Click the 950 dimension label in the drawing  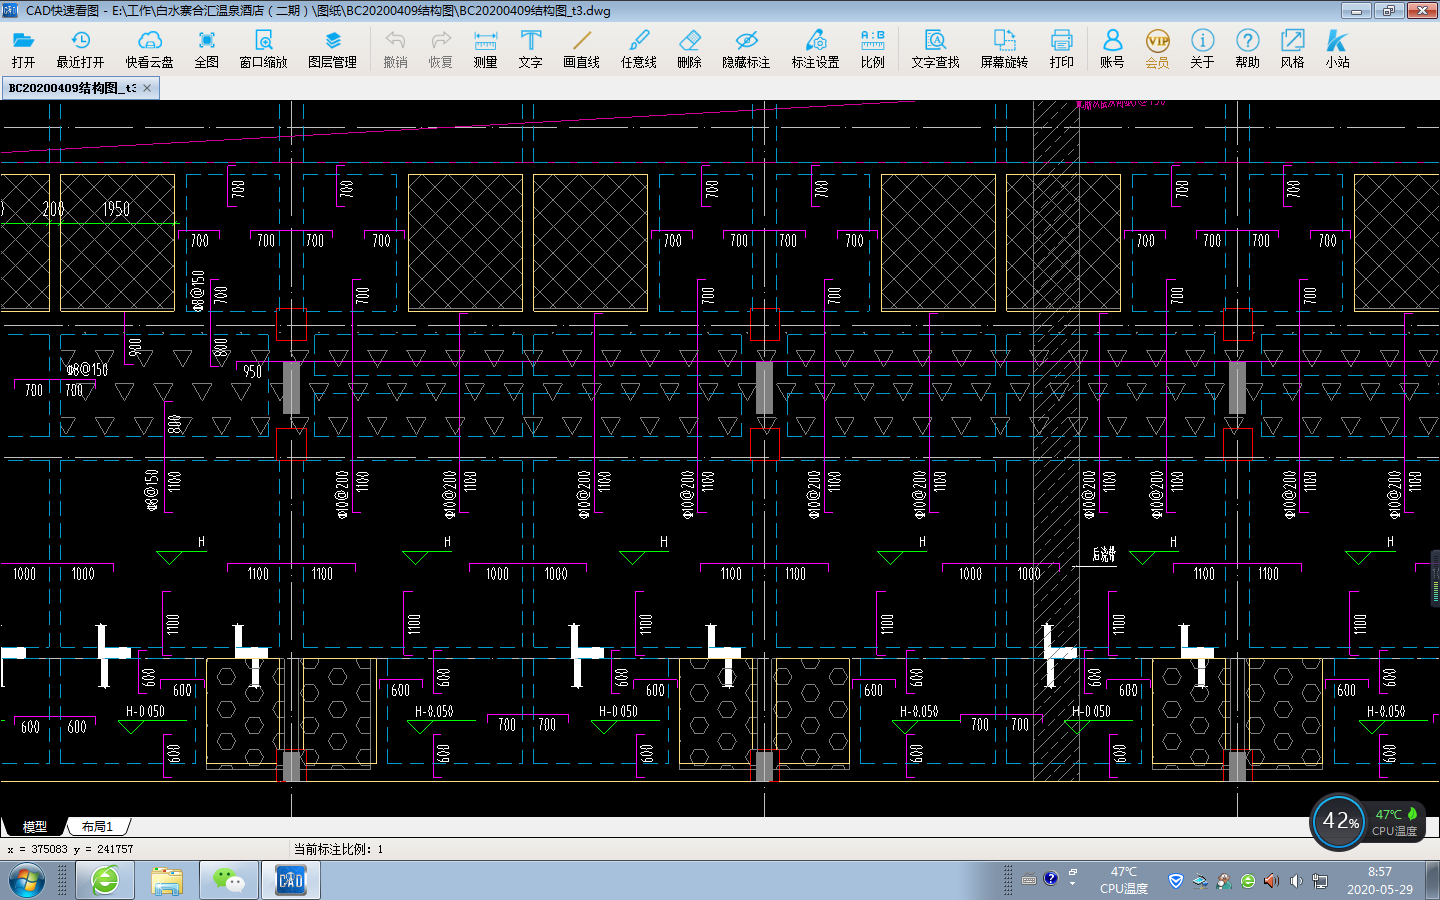pos(252,371)
